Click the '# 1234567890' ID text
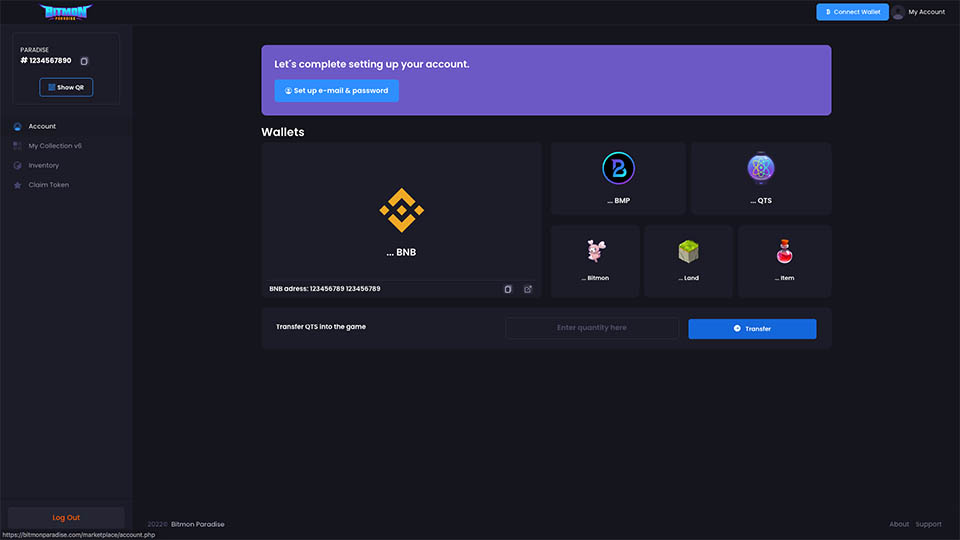 click(x=46, y=61)
